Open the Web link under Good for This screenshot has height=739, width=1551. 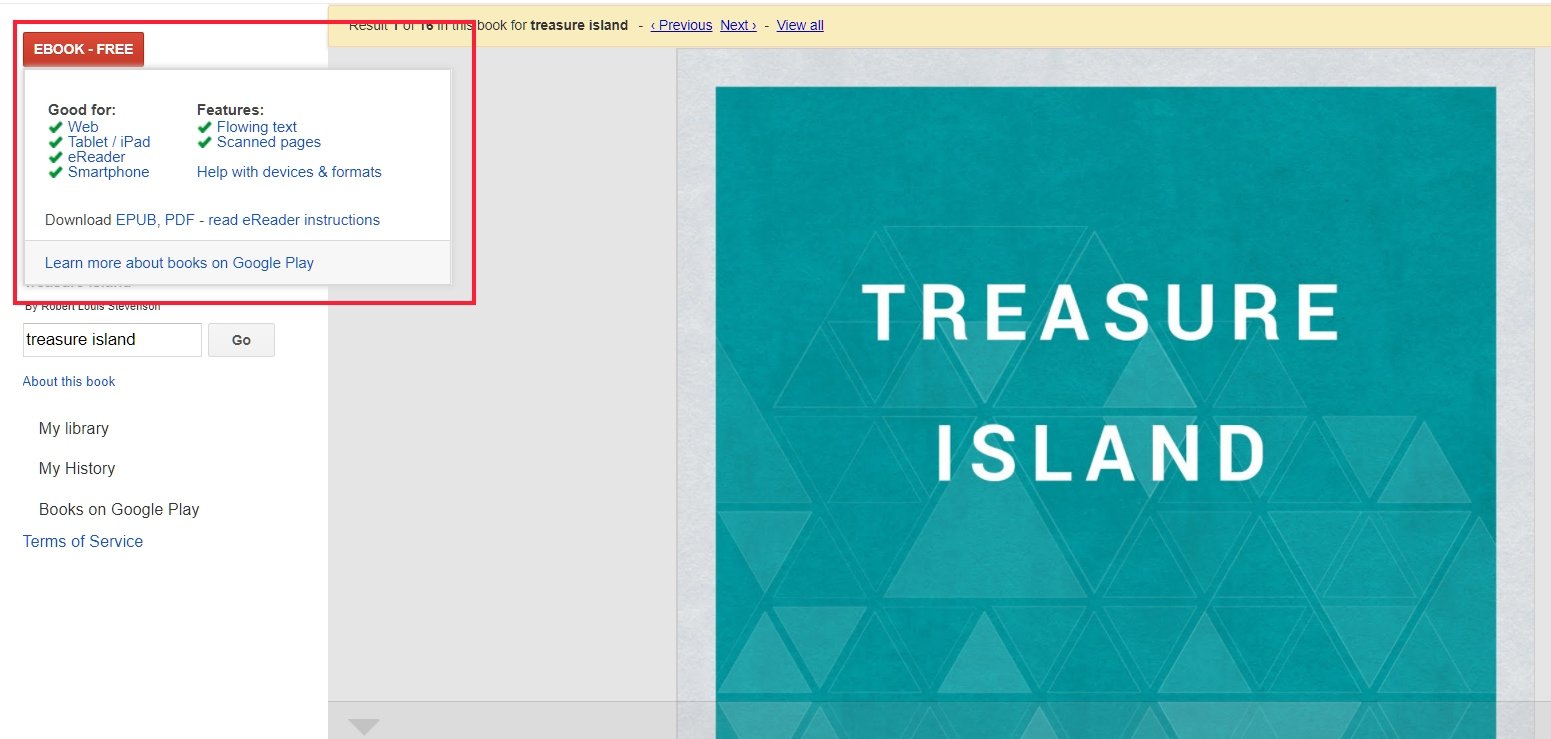pyautogui.click(x=83, y=127)
